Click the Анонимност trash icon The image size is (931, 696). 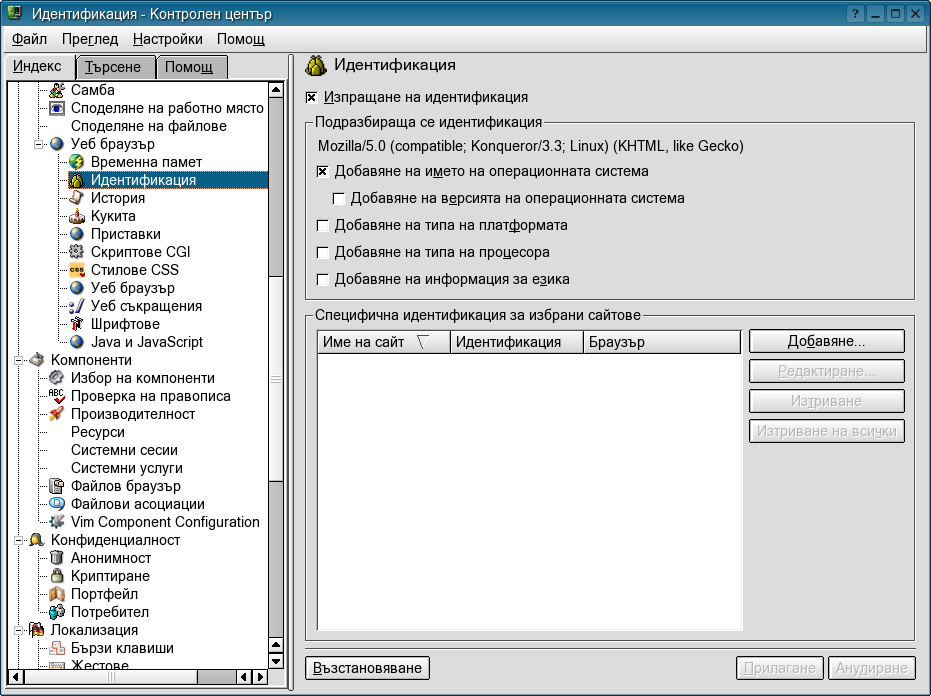pyautogui.click(x=57, y=558)
